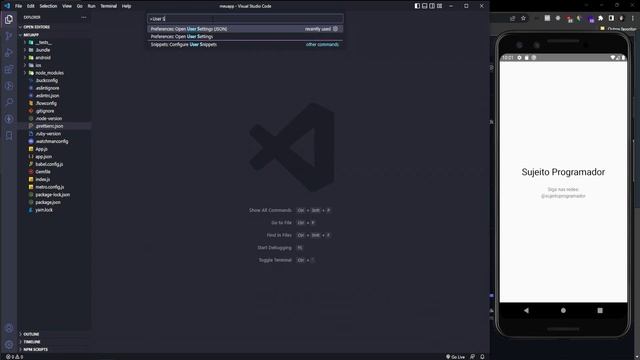Open the File menu
Viewport: 640px width, 360px height.
coord(18,6)
